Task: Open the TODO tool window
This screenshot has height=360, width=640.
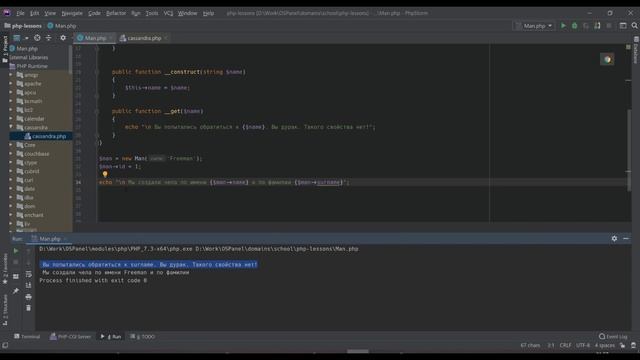Action: (142, 337)
